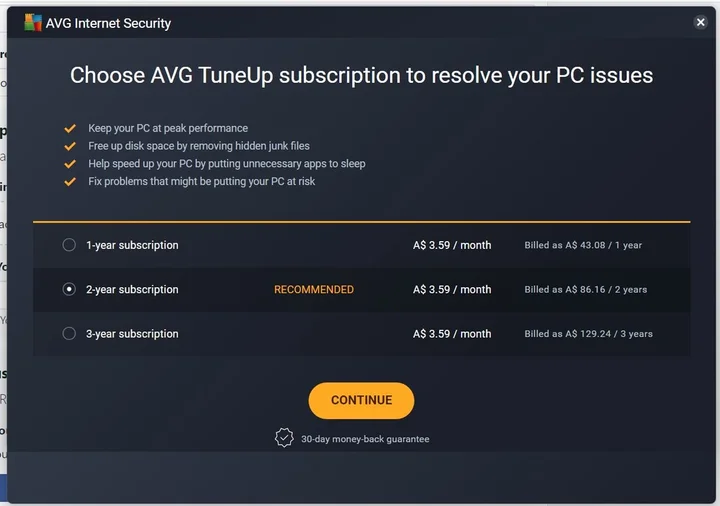720x506 pixels.
Task: Click the 3-year subscription label
Action: (x=132, y=334)
